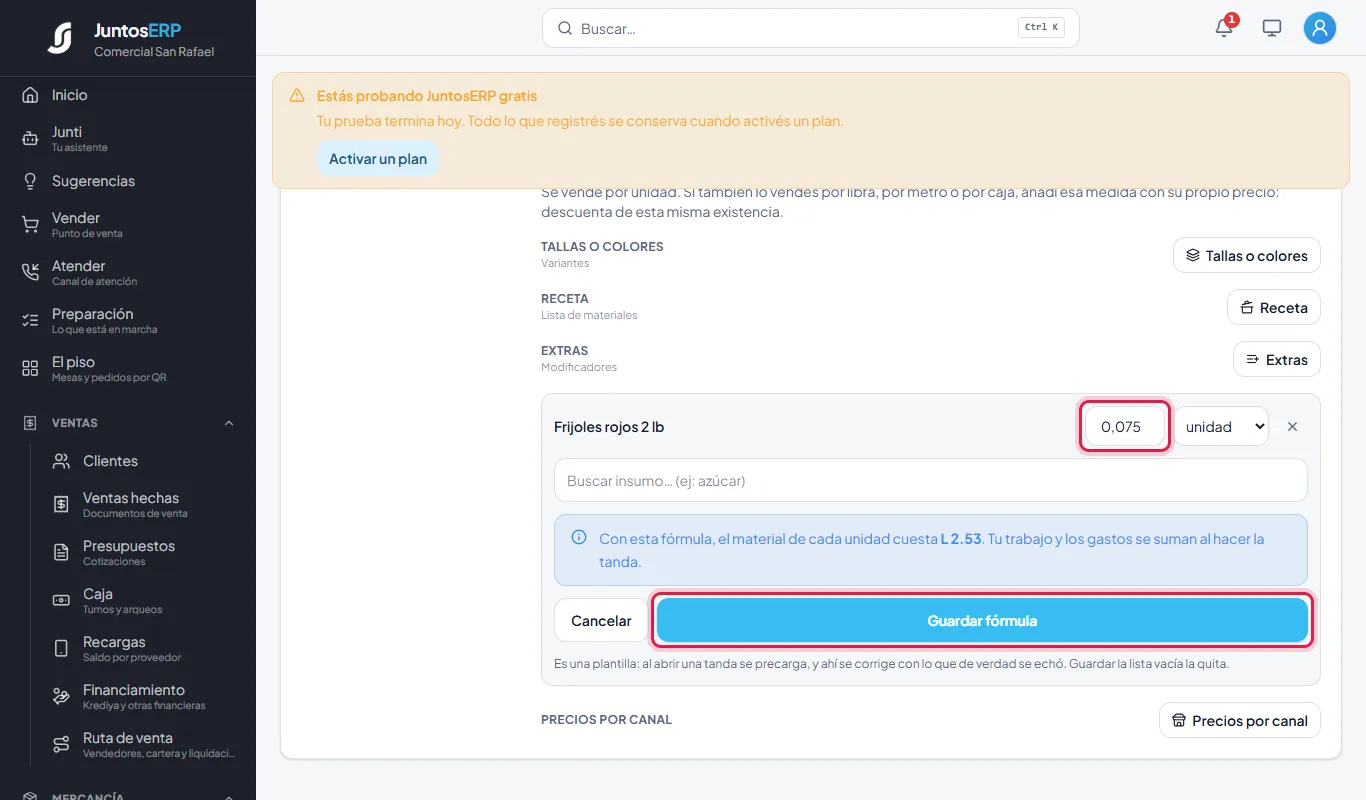This screenshot has width=1366, height=800.
Task: Click Activar un plan button
Action: pyautogui.click(x=378, y=159)
